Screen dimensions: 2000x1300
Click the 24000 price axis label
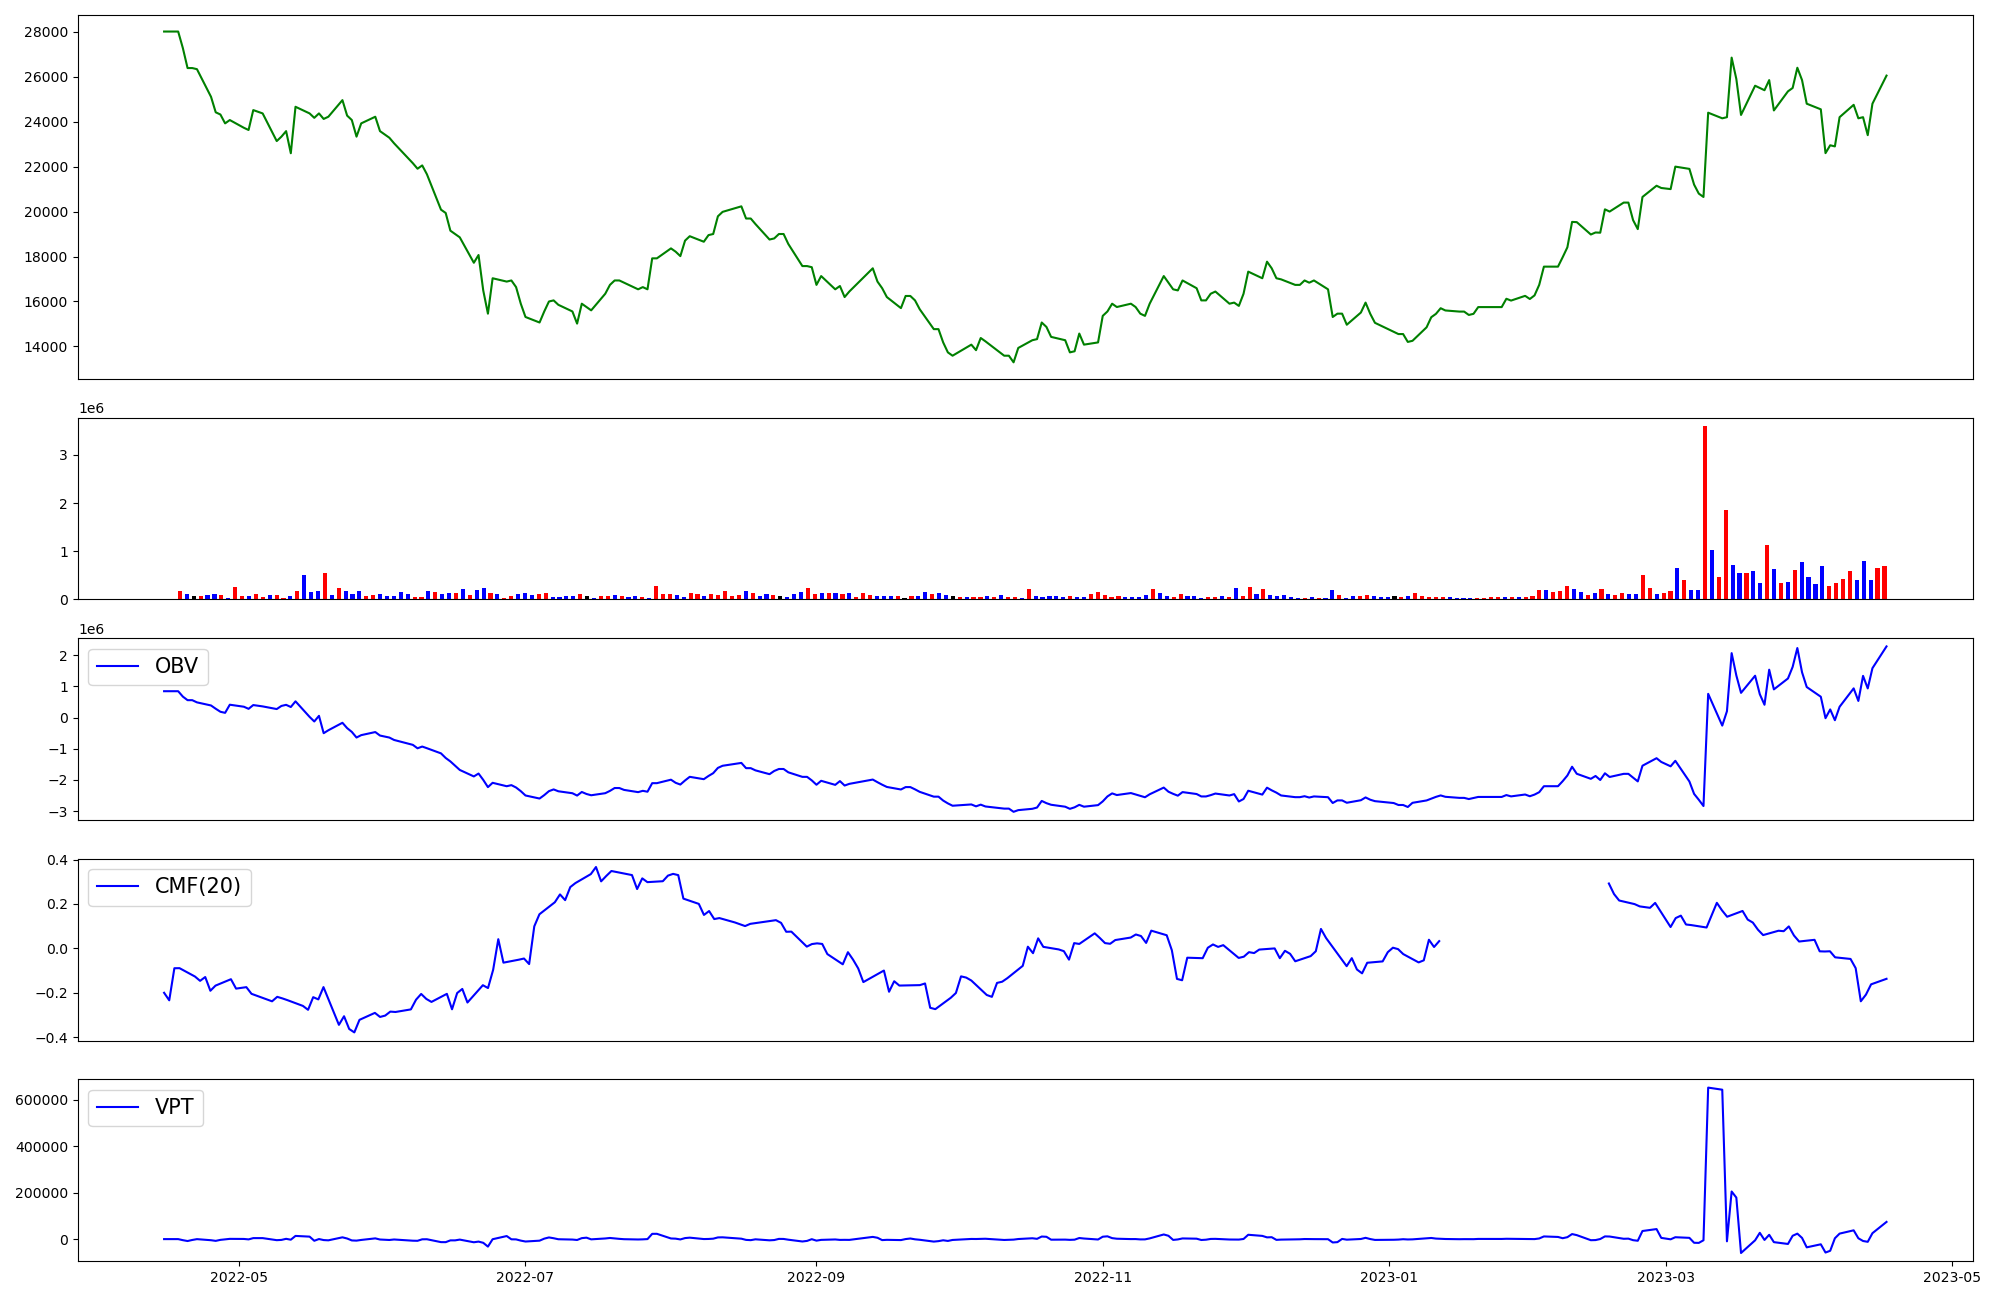[x=46, y=122]
